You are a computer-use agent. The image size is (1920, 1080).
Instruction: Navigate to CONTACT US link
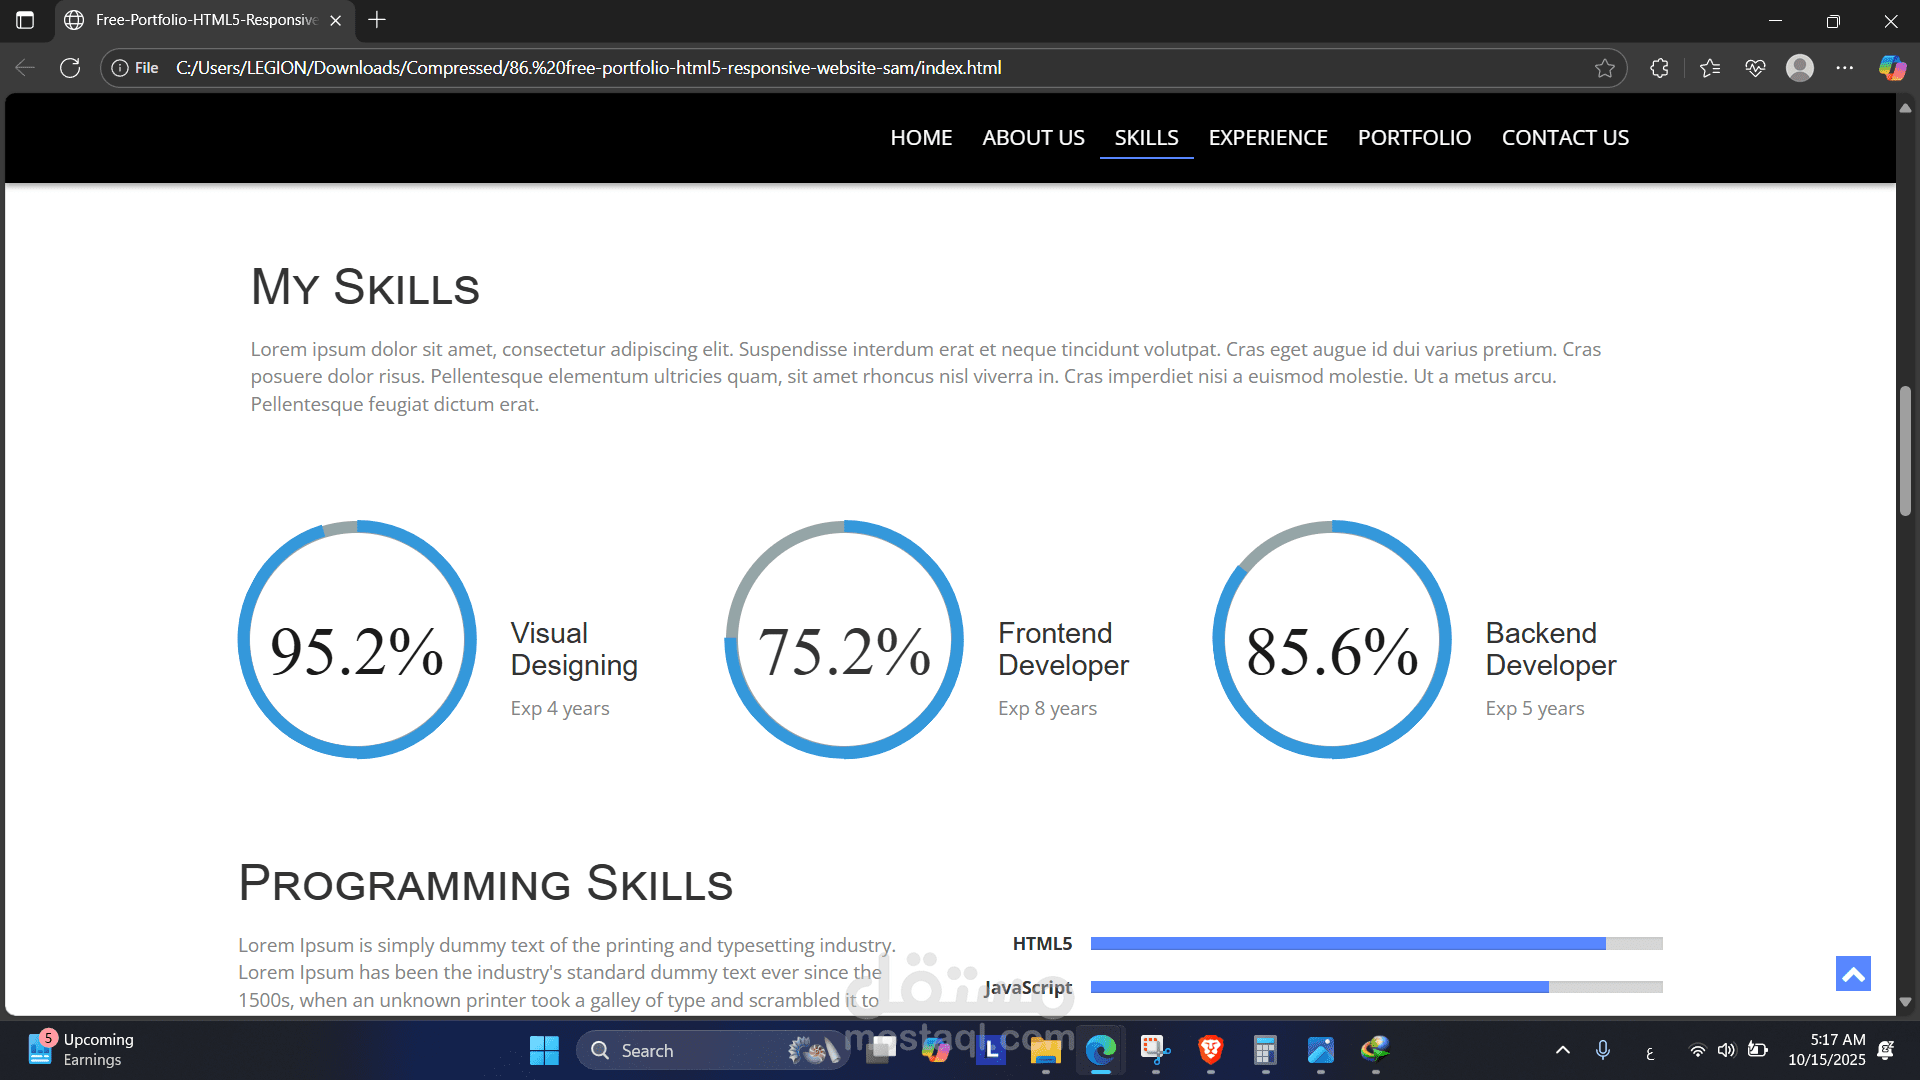coord(1565,138)
